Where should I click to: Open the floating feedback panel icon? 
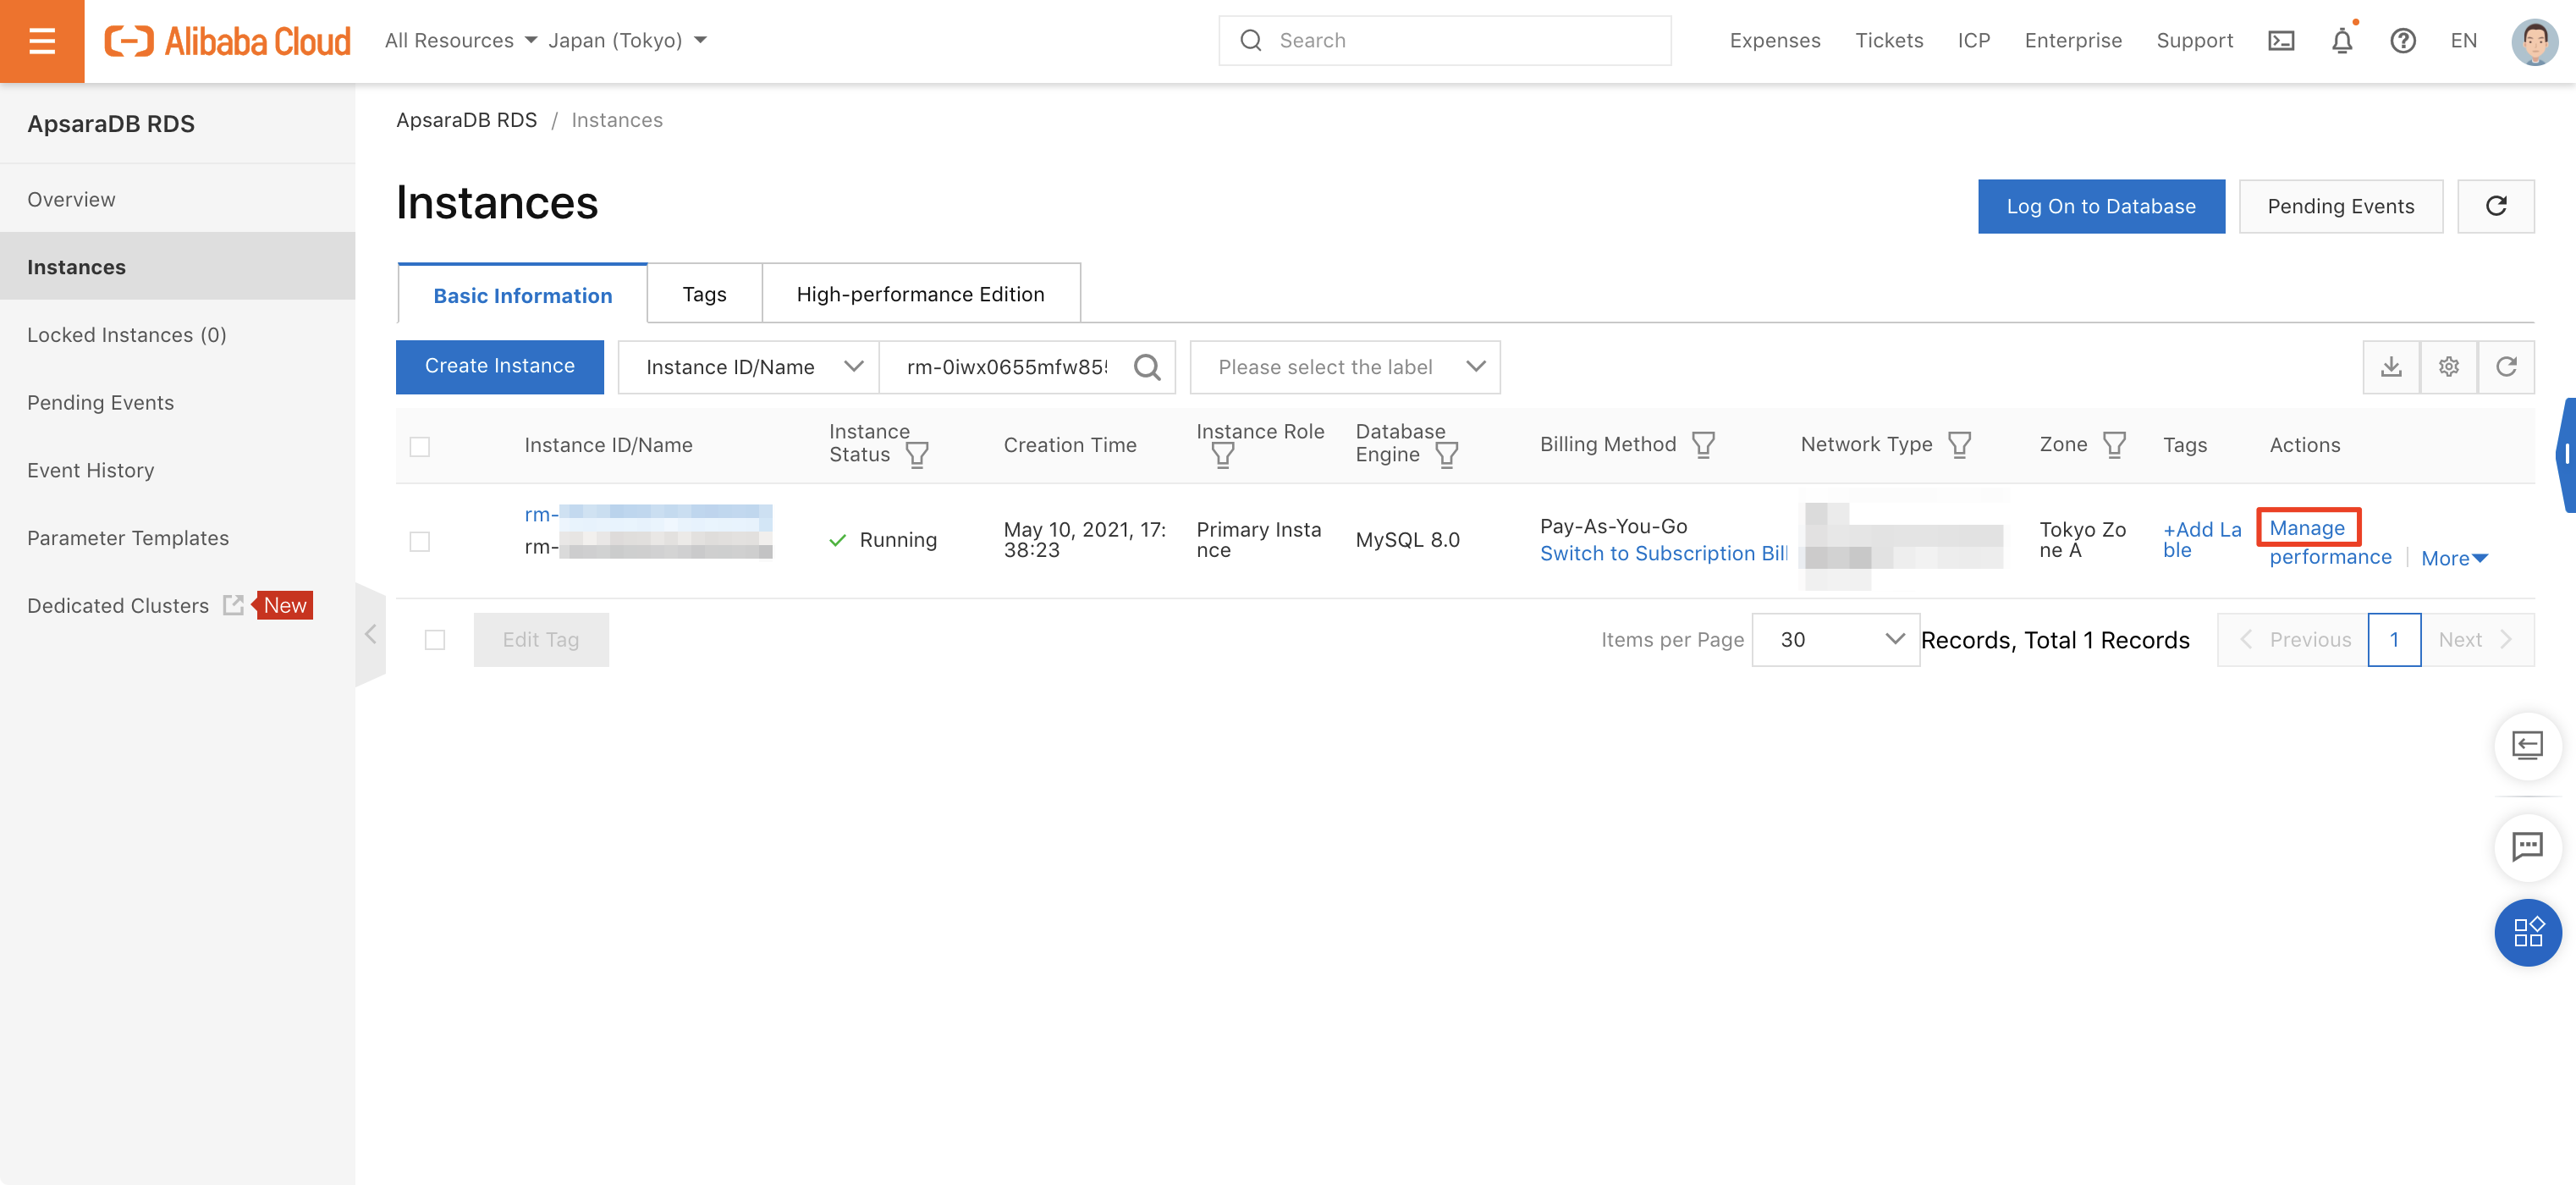2528,745
